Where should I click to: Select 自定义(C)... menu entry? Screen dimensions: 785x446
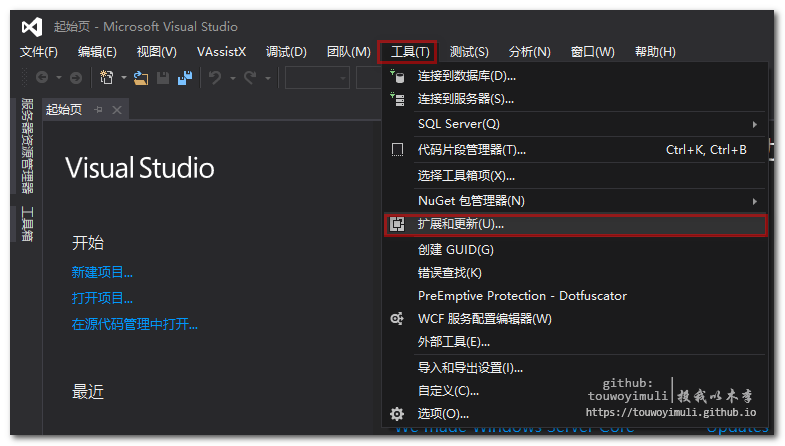click(x=575, y=391)
